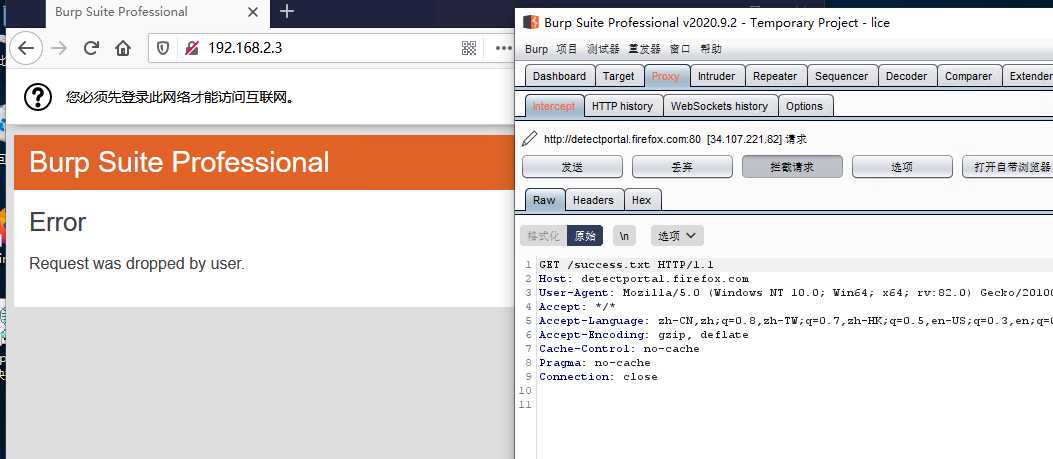
Task: Open the 测试器 menu in Burp
Action: coord(603,49)
